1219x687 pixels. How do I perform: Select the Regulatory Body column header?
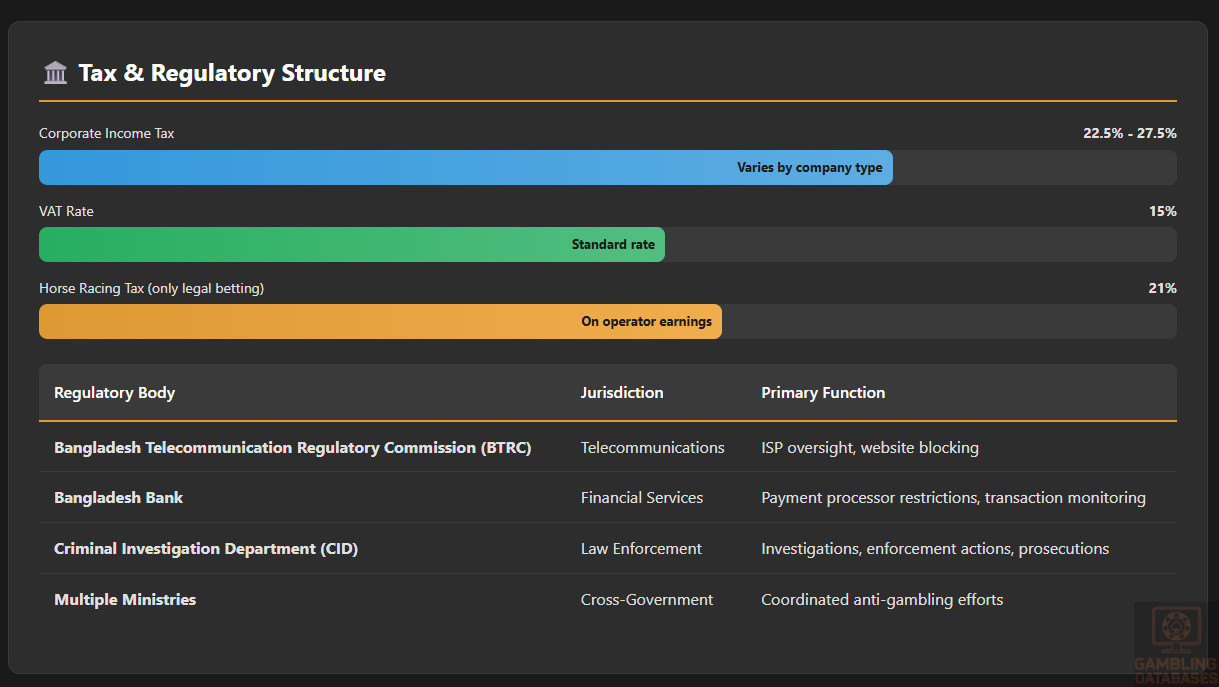click(x=114, y=393)
